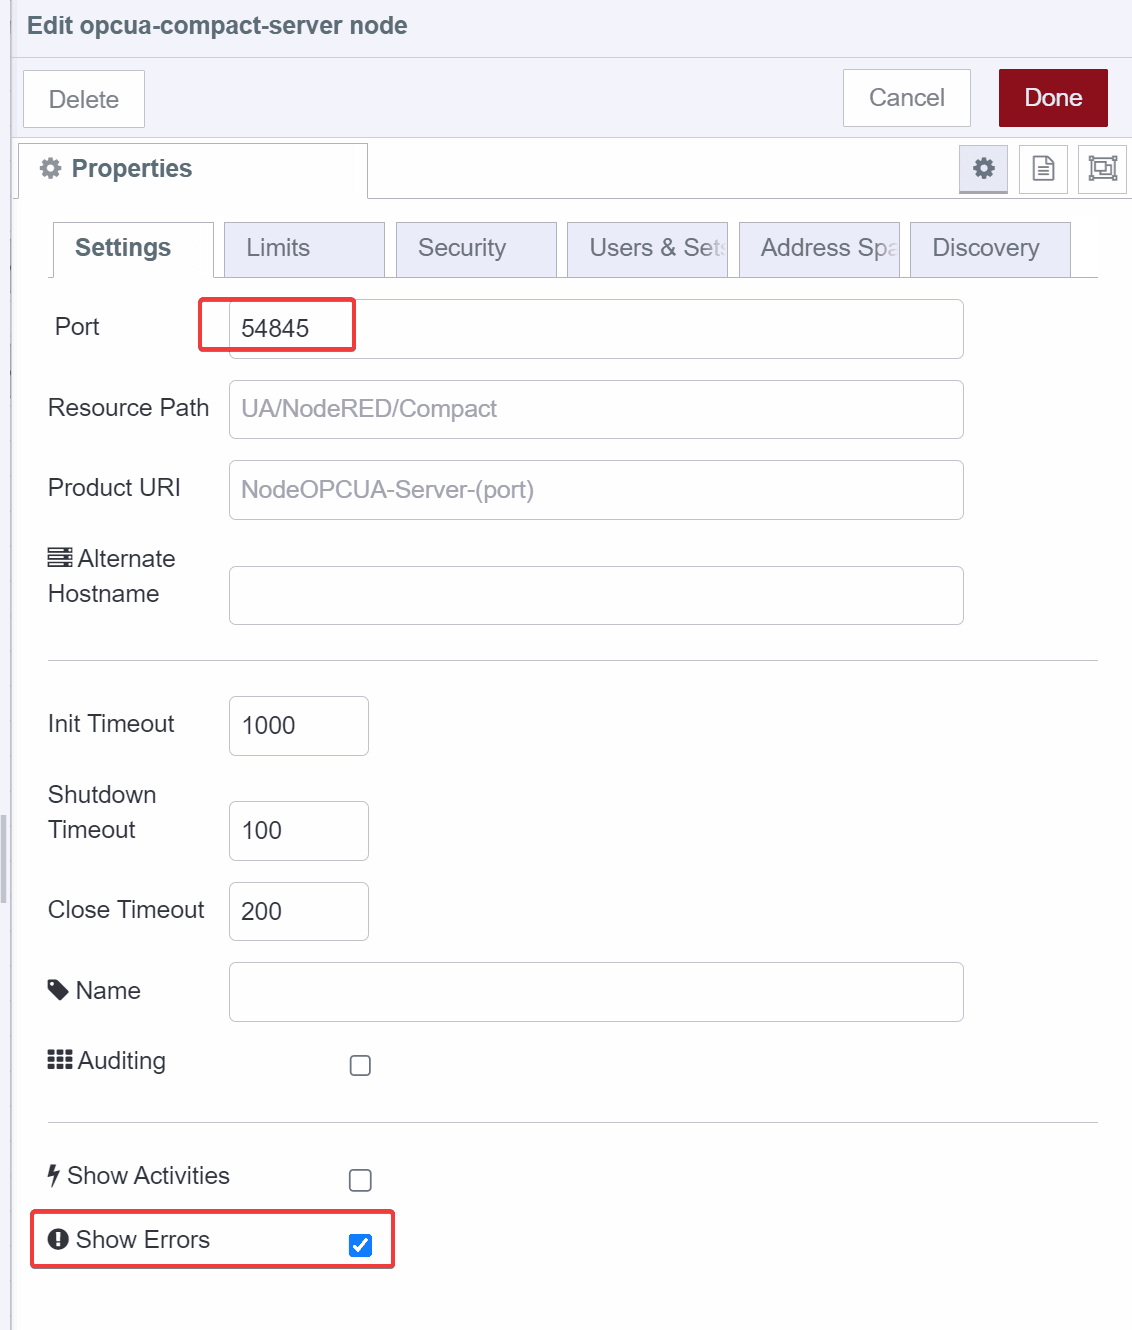1132x1330 pixels.
Task: Enable the Show Activities checkbox
Action: pos(360,1180)
